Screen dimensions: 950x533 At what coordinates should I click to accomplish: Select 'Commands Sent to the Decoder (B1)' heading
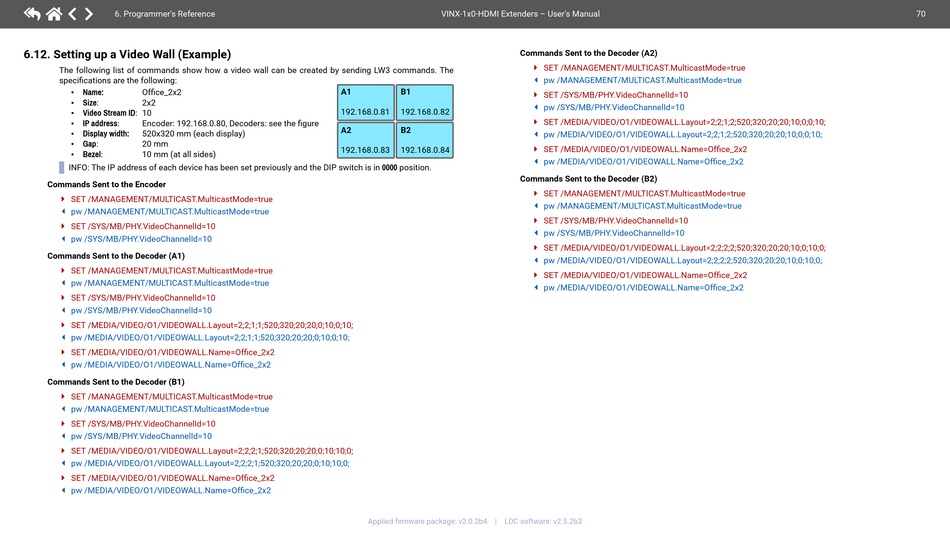116,382
